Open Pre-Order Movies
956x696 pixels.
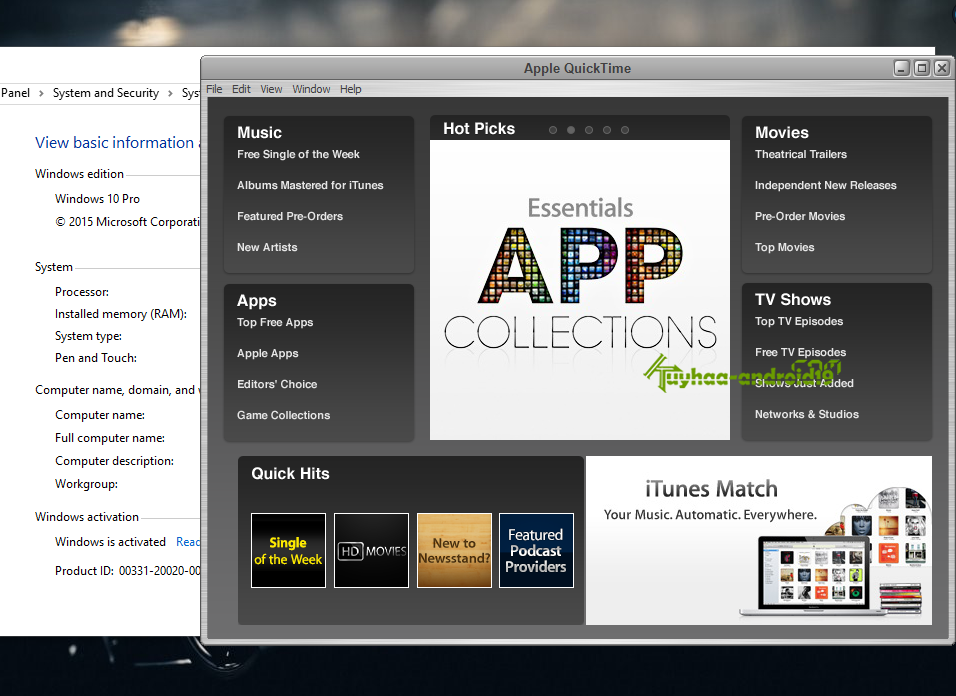click(800, 216)
